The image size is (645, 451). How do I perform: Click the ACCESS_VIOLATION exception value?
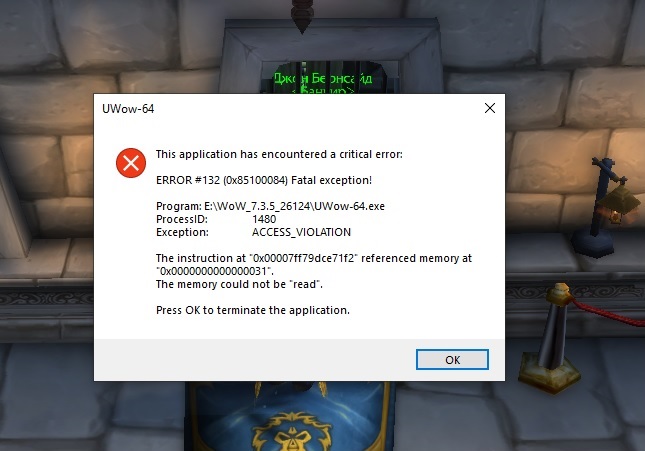pyautogui.click(x=301, y=232)
